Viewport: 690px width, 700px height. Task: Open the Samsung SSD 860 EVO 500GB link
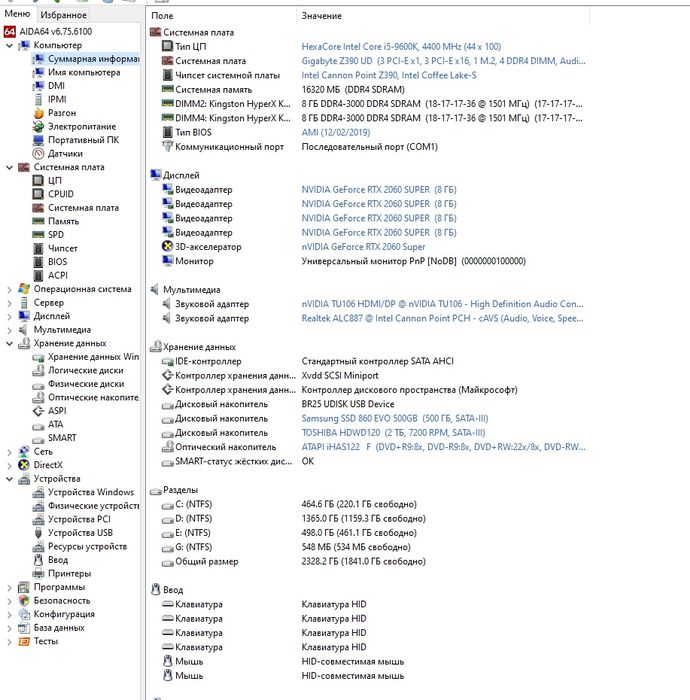coord(395,418)
